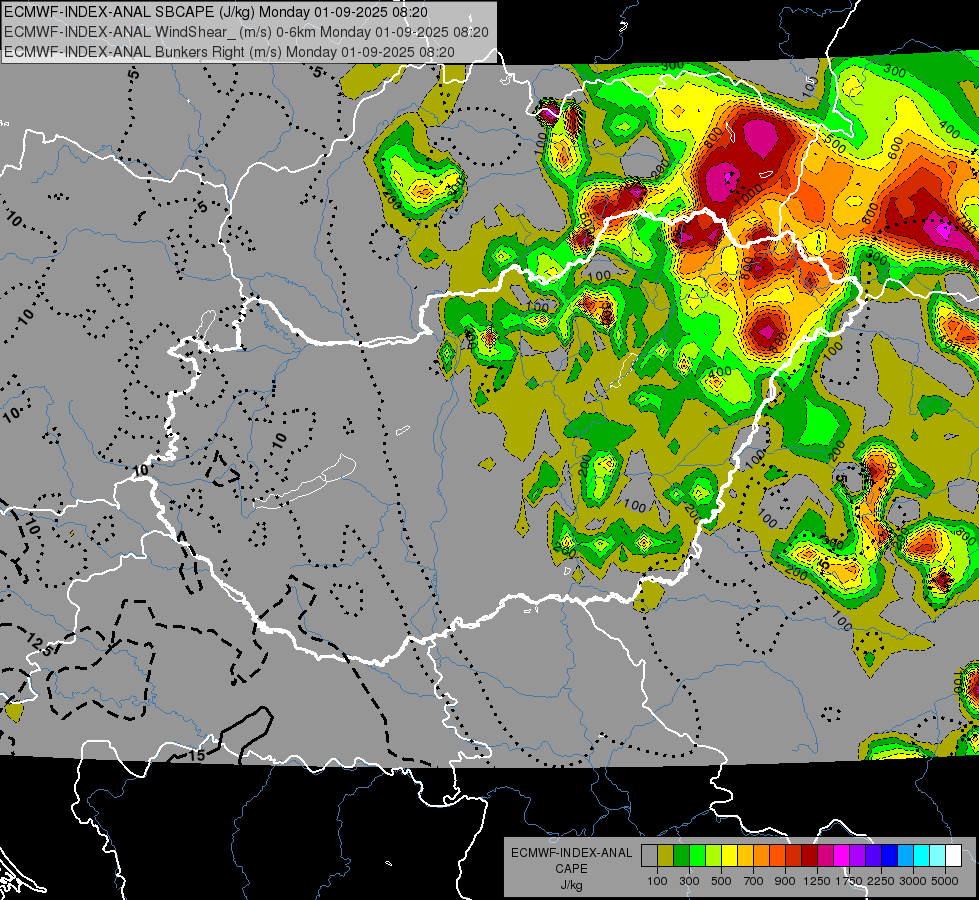
Task: Click the orange legend swatch after 700
Action: click(761, 856)
